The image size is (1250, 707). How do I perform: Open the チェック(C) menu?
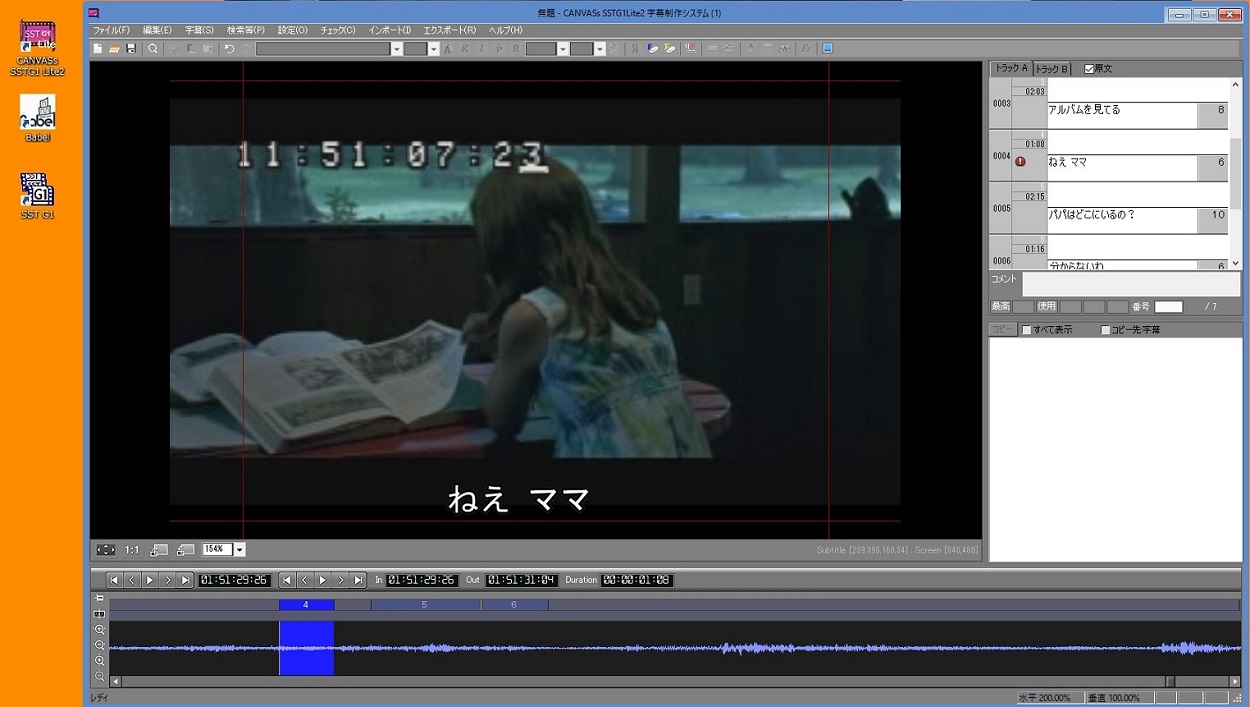338,31
